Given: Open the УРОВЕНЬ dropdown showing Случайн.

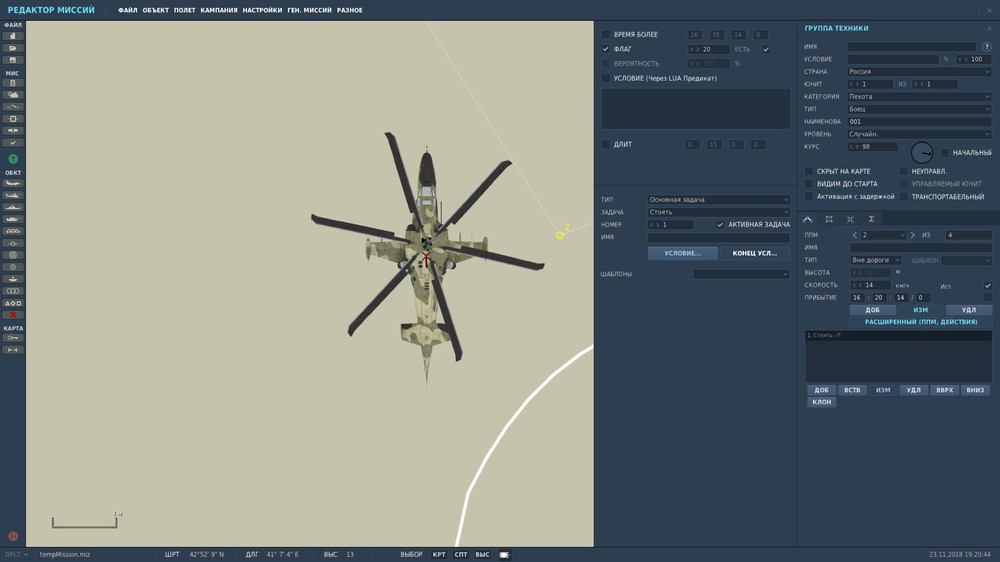Looking at the screenshot, I should point(919,134).
